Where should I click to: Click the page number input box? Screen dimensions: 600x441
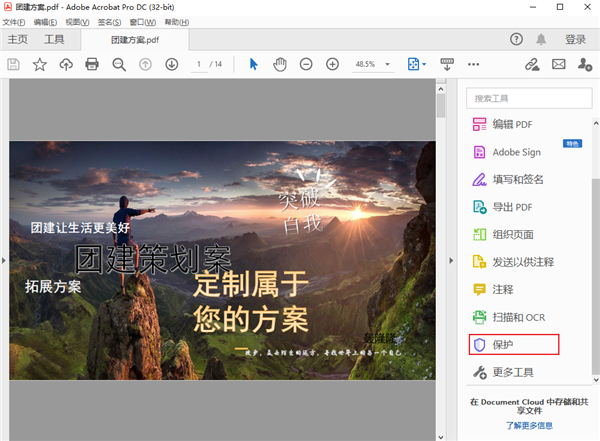200,64
